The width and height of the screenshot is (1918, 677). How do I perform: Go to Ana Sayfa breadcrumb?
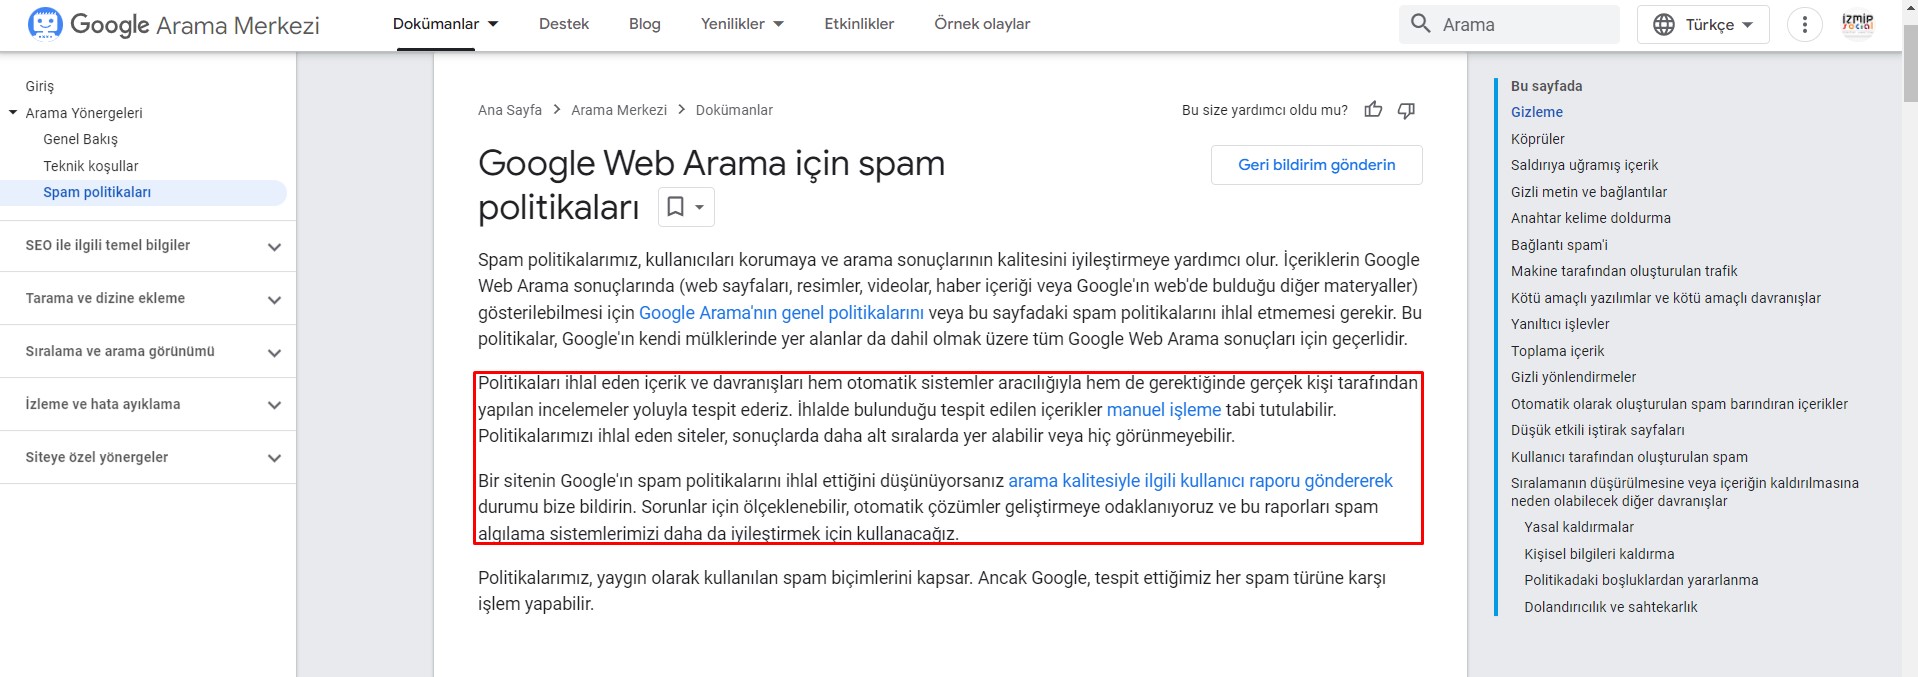tap(510, 110)
